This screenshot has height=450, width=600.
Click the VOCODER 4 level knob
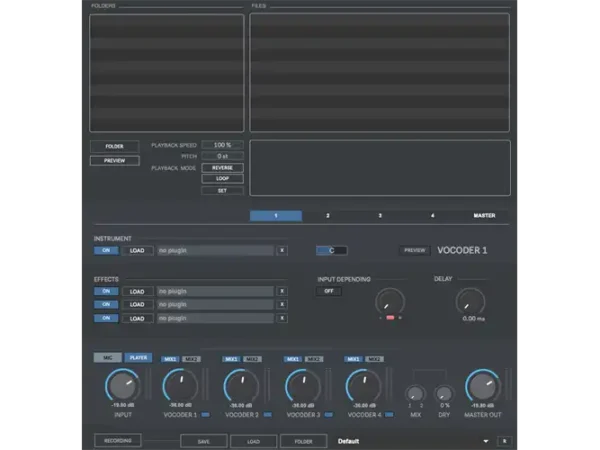point(363,385)
